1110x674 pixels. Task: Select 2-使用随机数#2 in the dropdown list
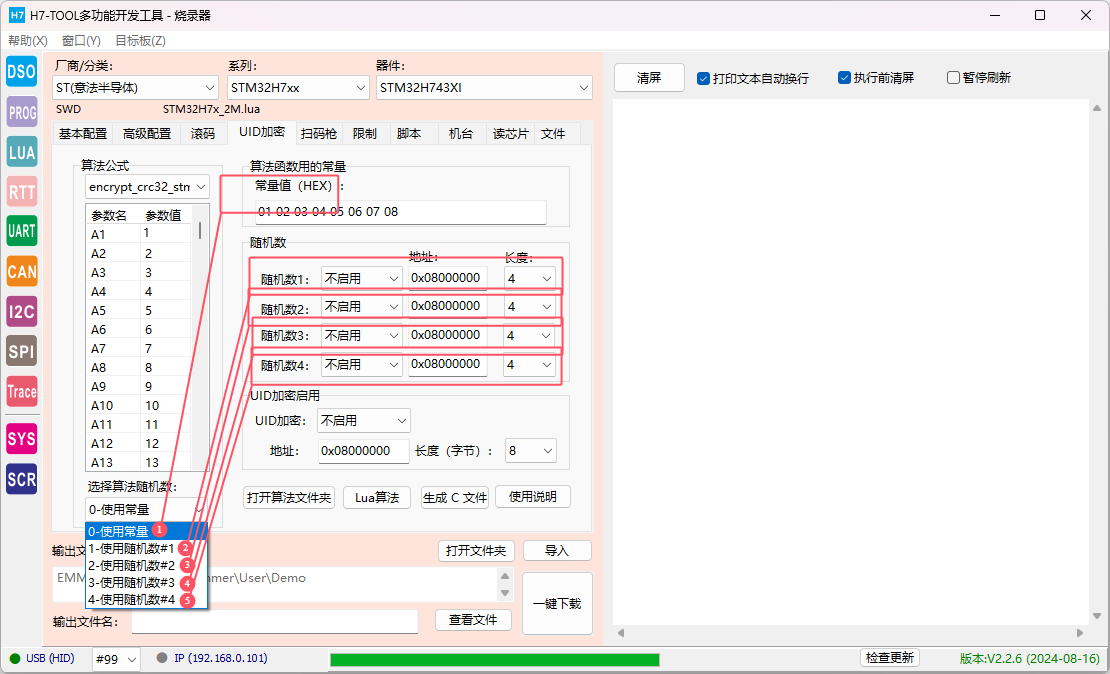click(147, 565)
